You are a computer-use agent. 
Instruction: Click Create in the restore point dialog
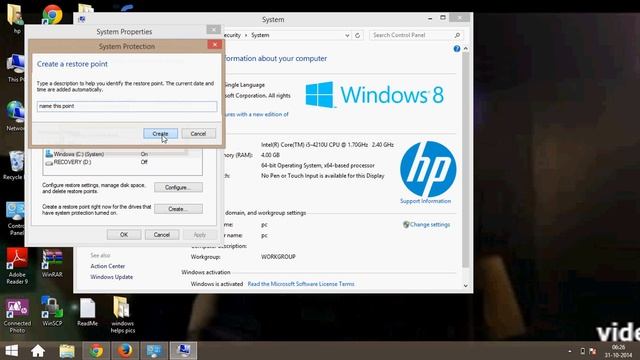[160, 133]
